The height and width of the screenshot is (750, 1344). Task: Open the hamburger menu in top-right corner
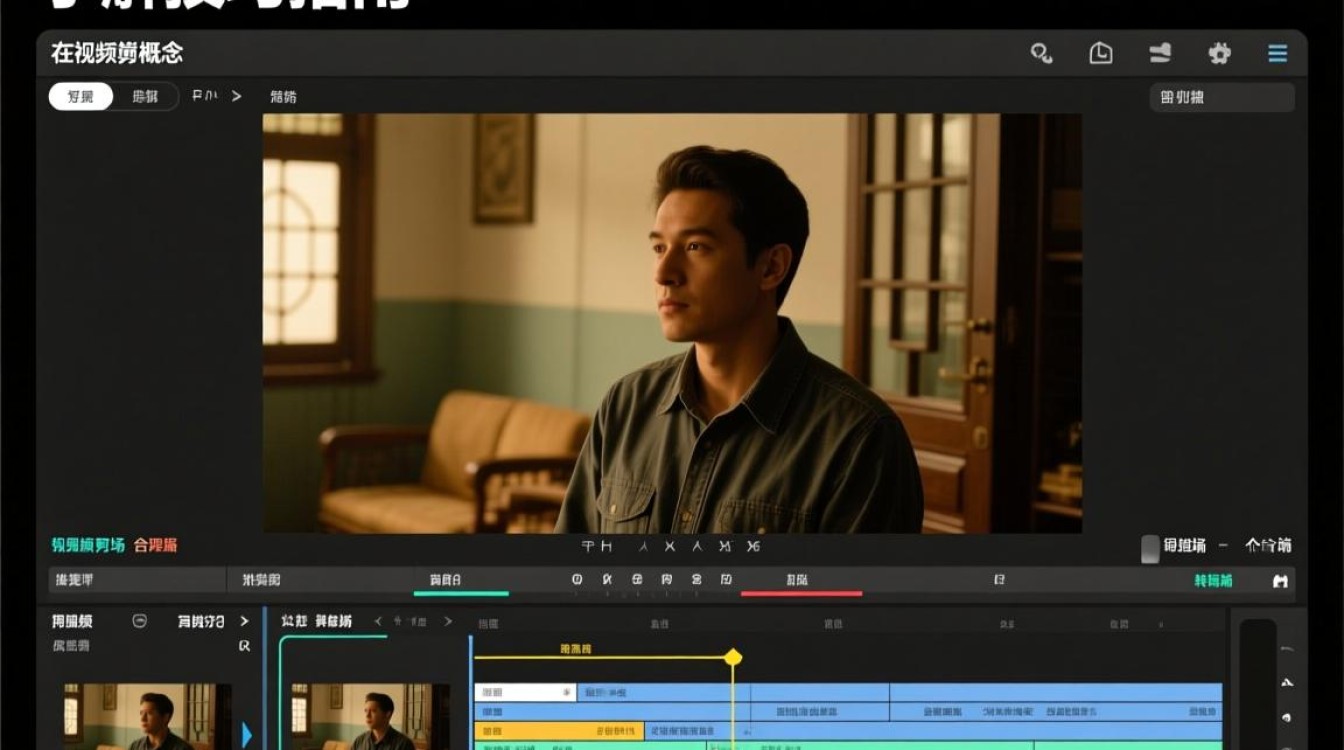point(1277,54)
